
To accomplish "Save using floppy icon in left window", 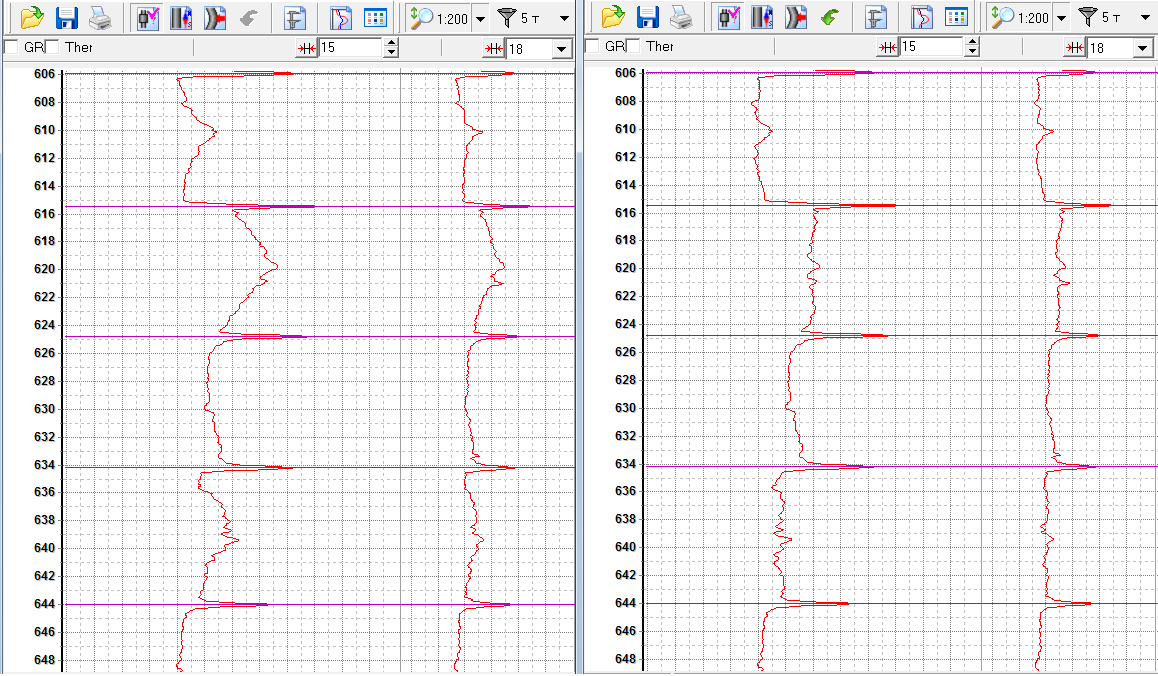I will point(66,17).
